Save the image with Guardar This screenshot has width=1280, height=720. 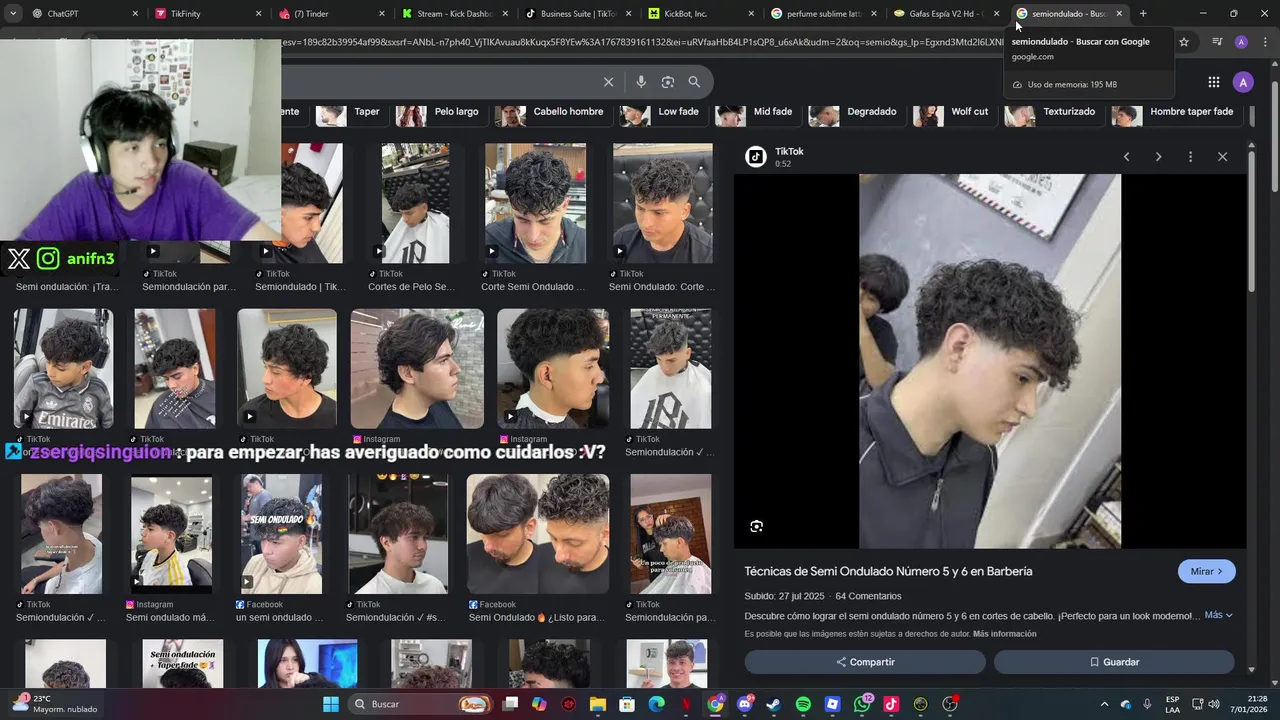tap(1114, 662)
